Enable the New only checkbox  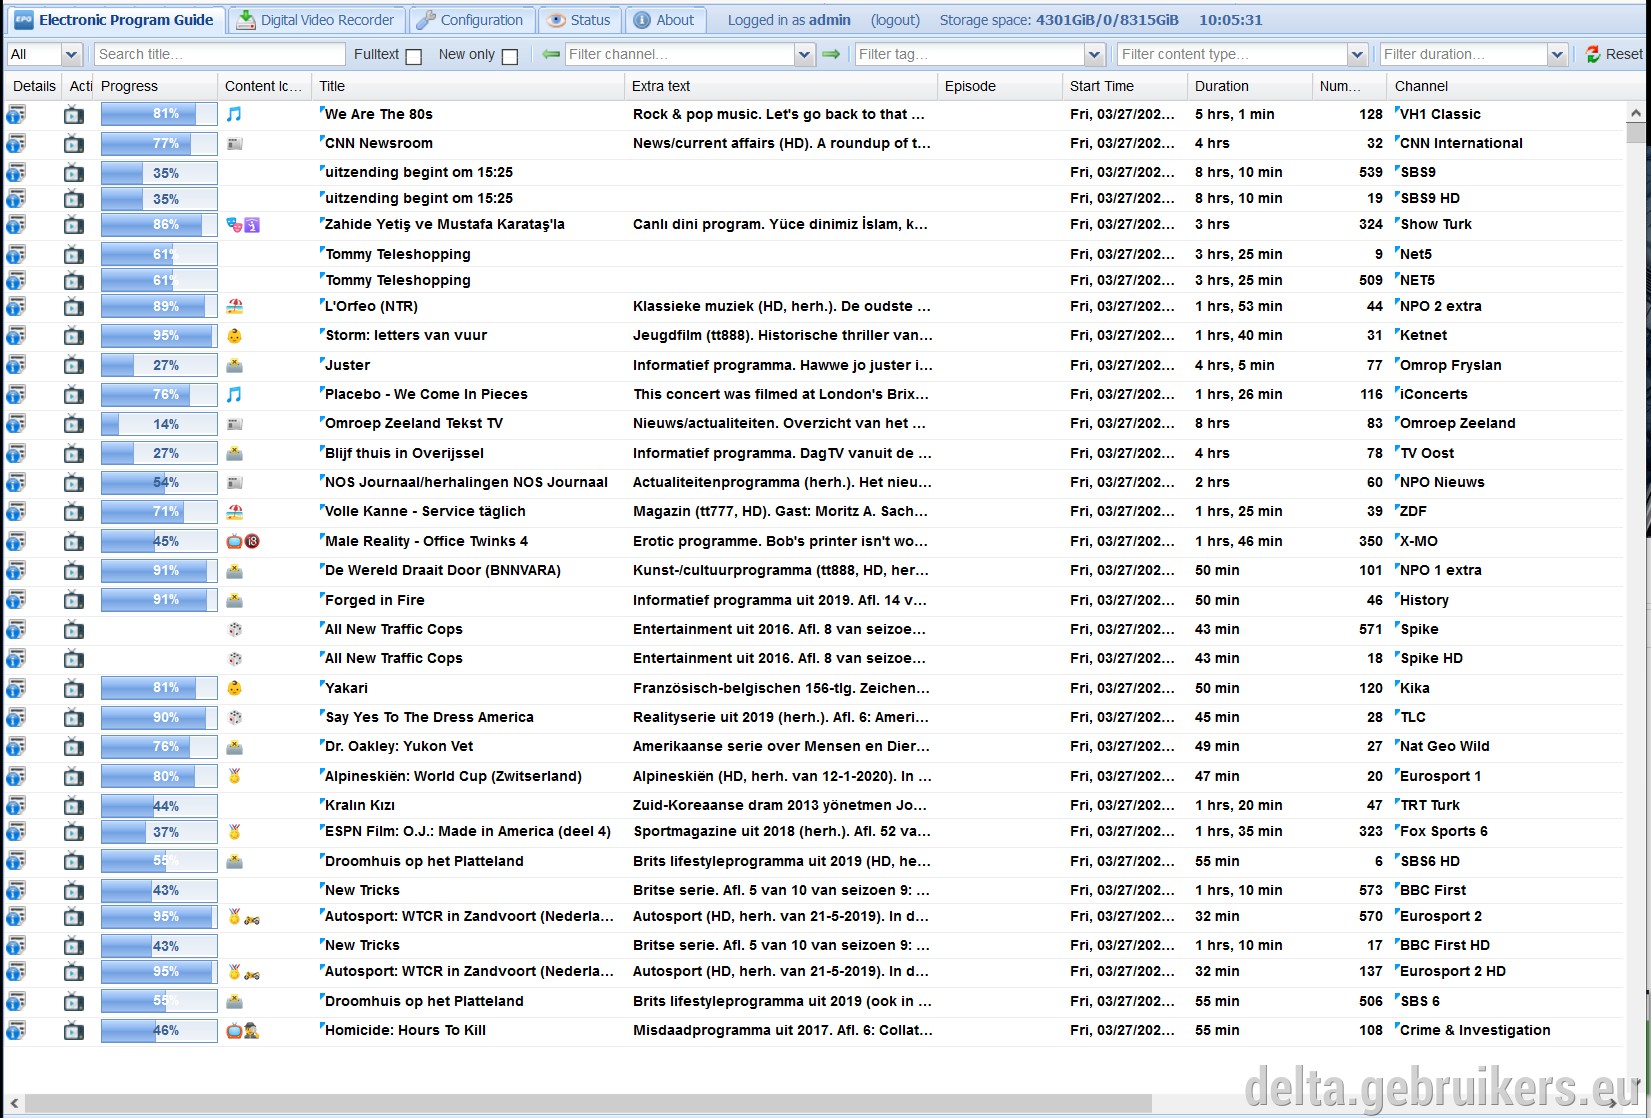(509, 56)
